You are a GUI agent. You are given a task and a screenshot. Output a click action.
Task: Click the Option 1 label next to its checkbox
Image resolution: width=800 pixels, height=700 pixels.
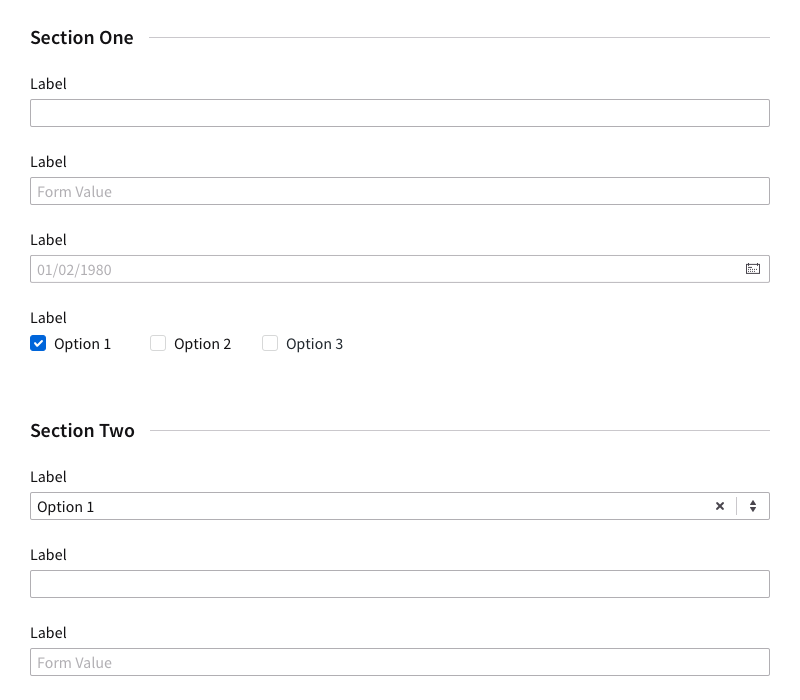[82, 343]
